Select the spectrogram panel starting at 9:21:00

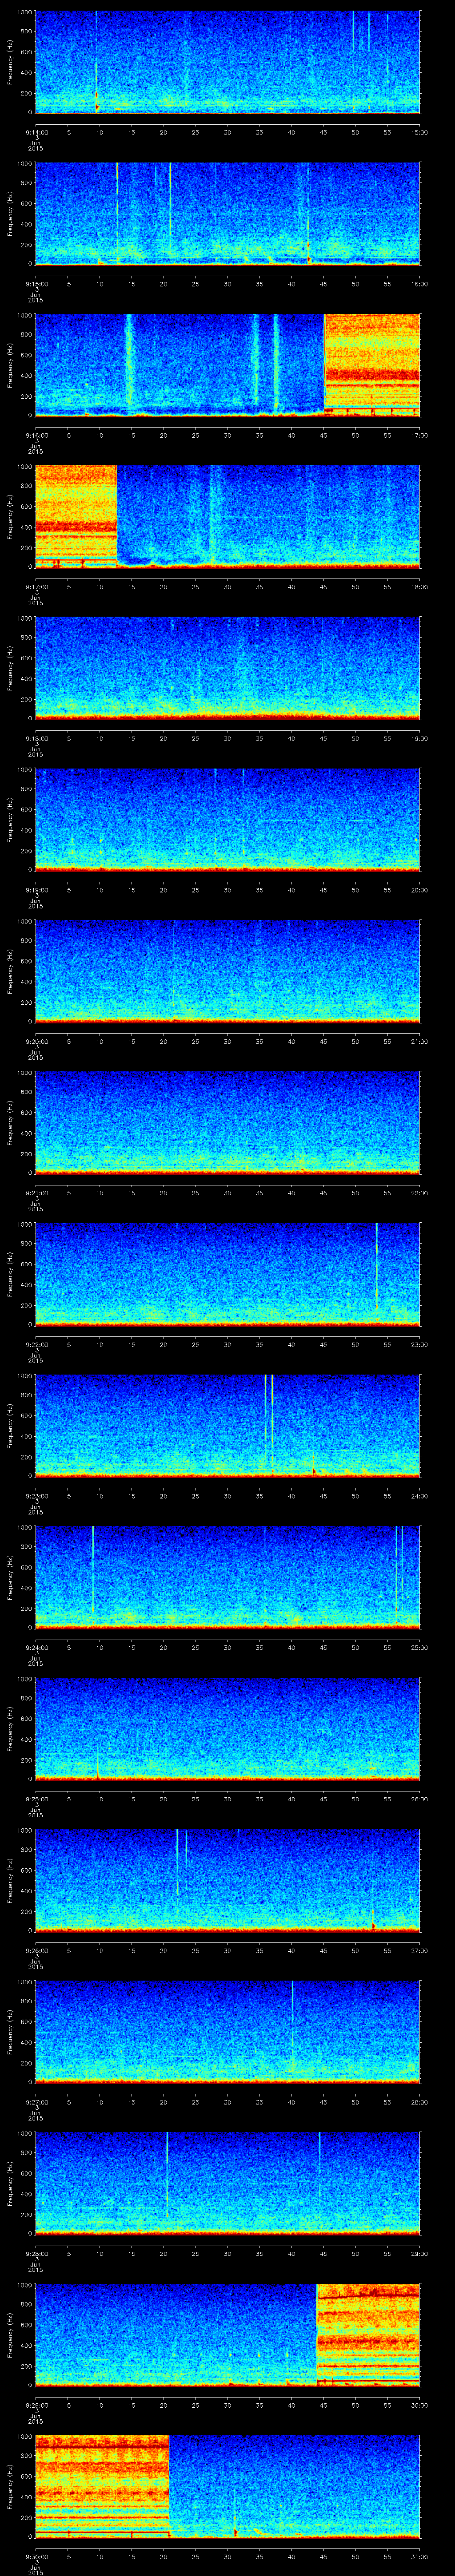[228, 1122]
